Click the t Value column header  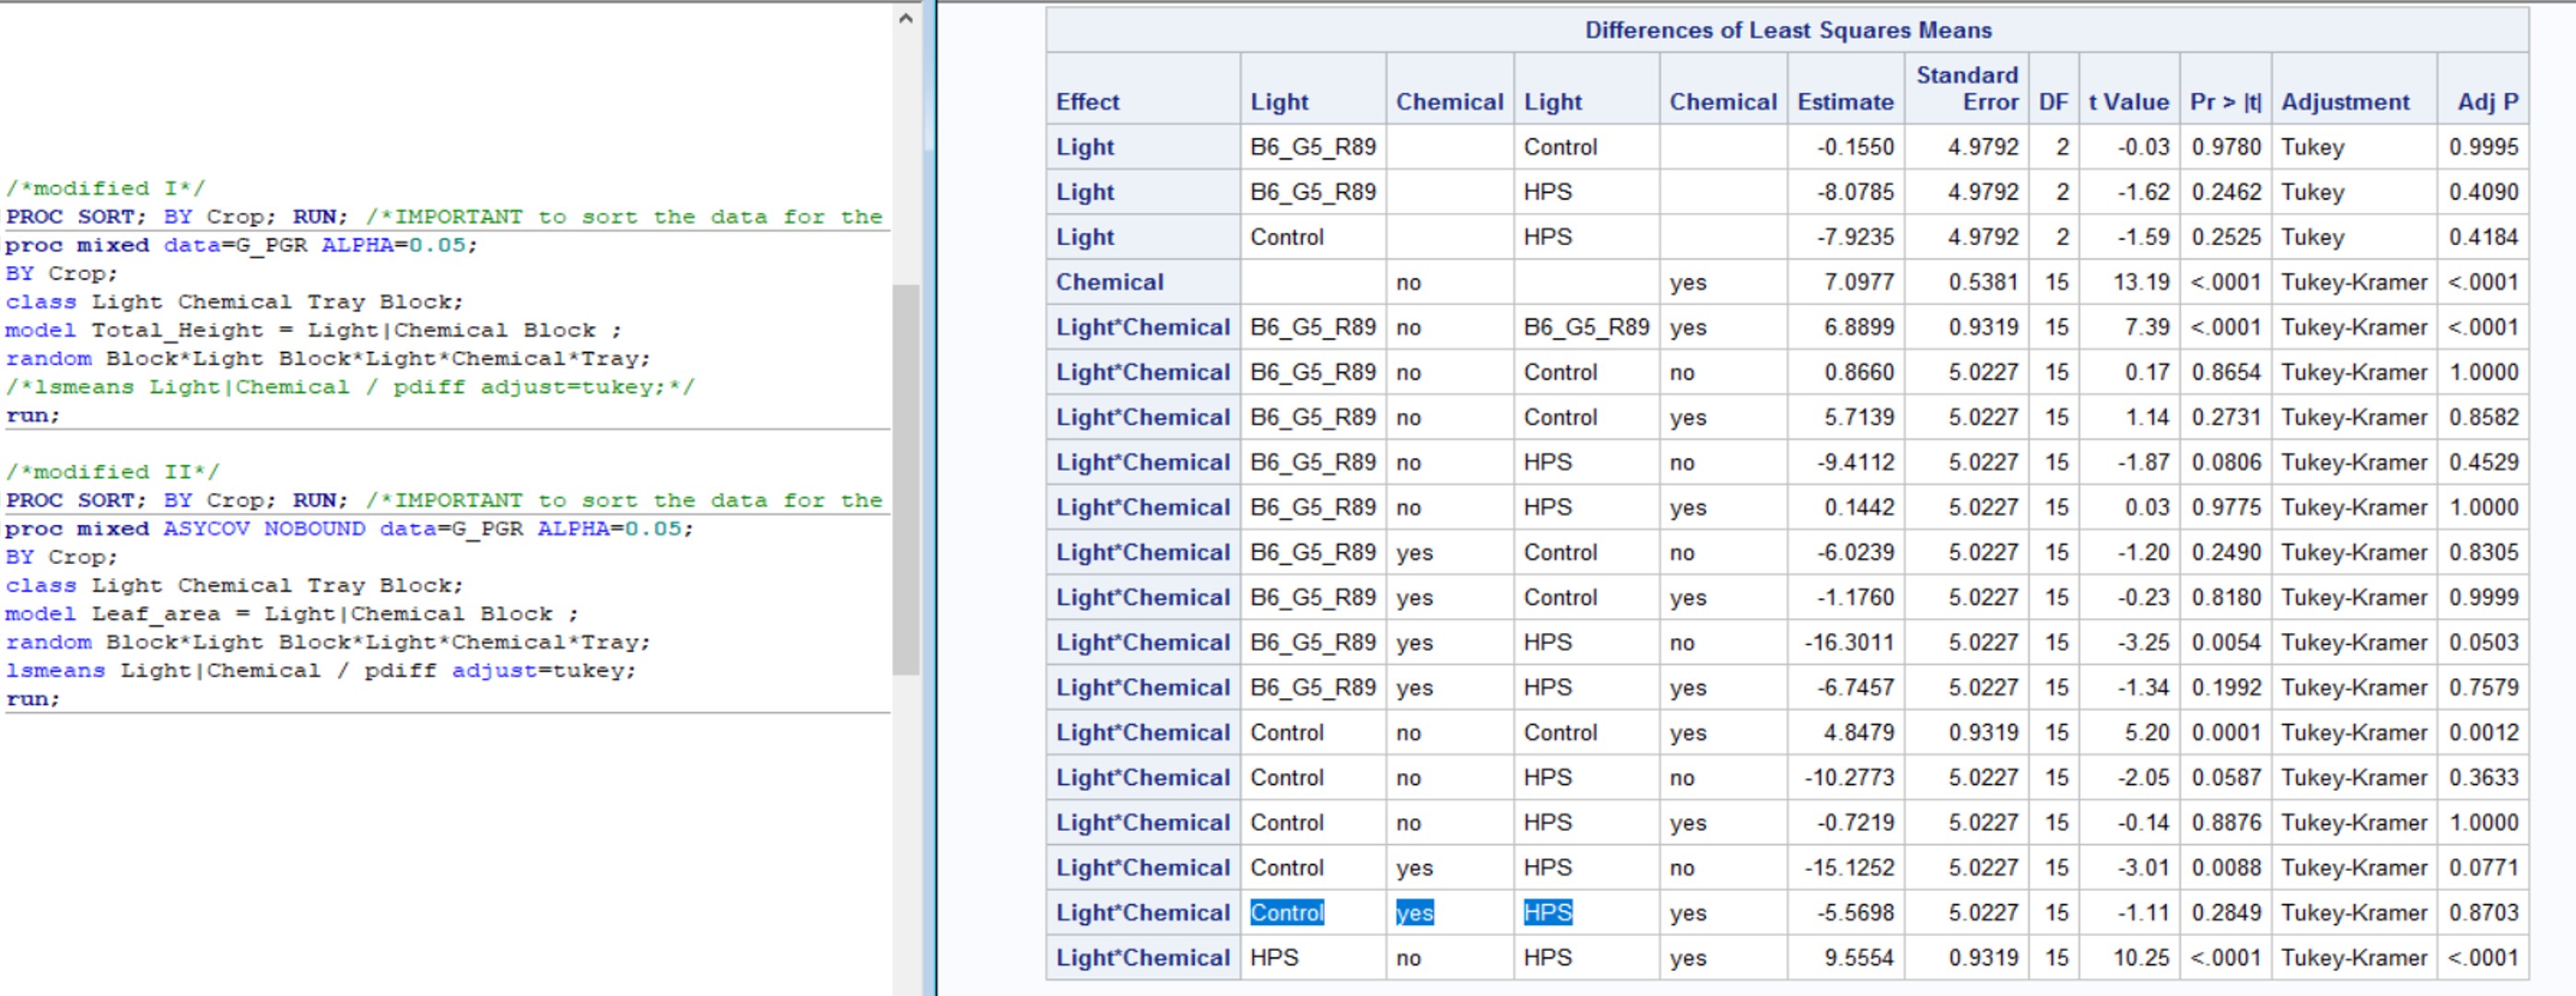point(2129,101)
